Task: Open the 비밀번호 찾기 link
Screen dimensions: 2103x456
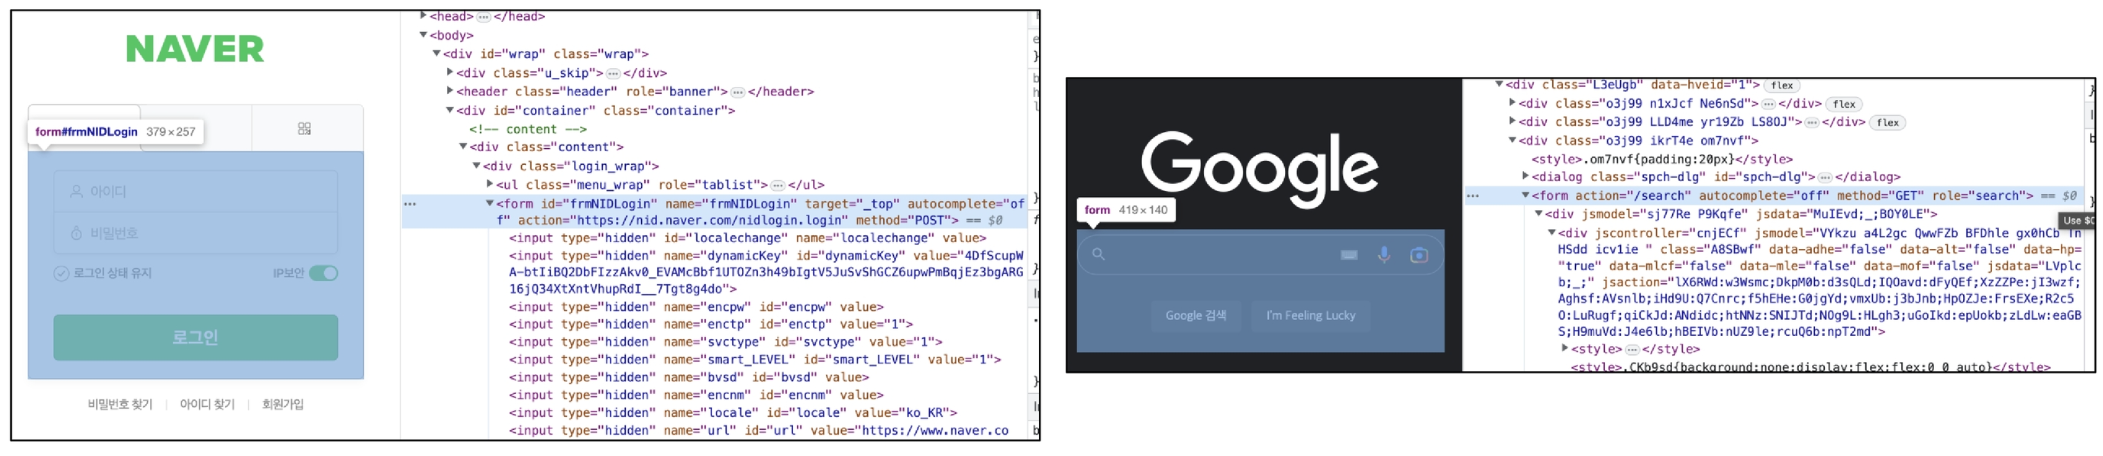Action: (x=120, y=405)
